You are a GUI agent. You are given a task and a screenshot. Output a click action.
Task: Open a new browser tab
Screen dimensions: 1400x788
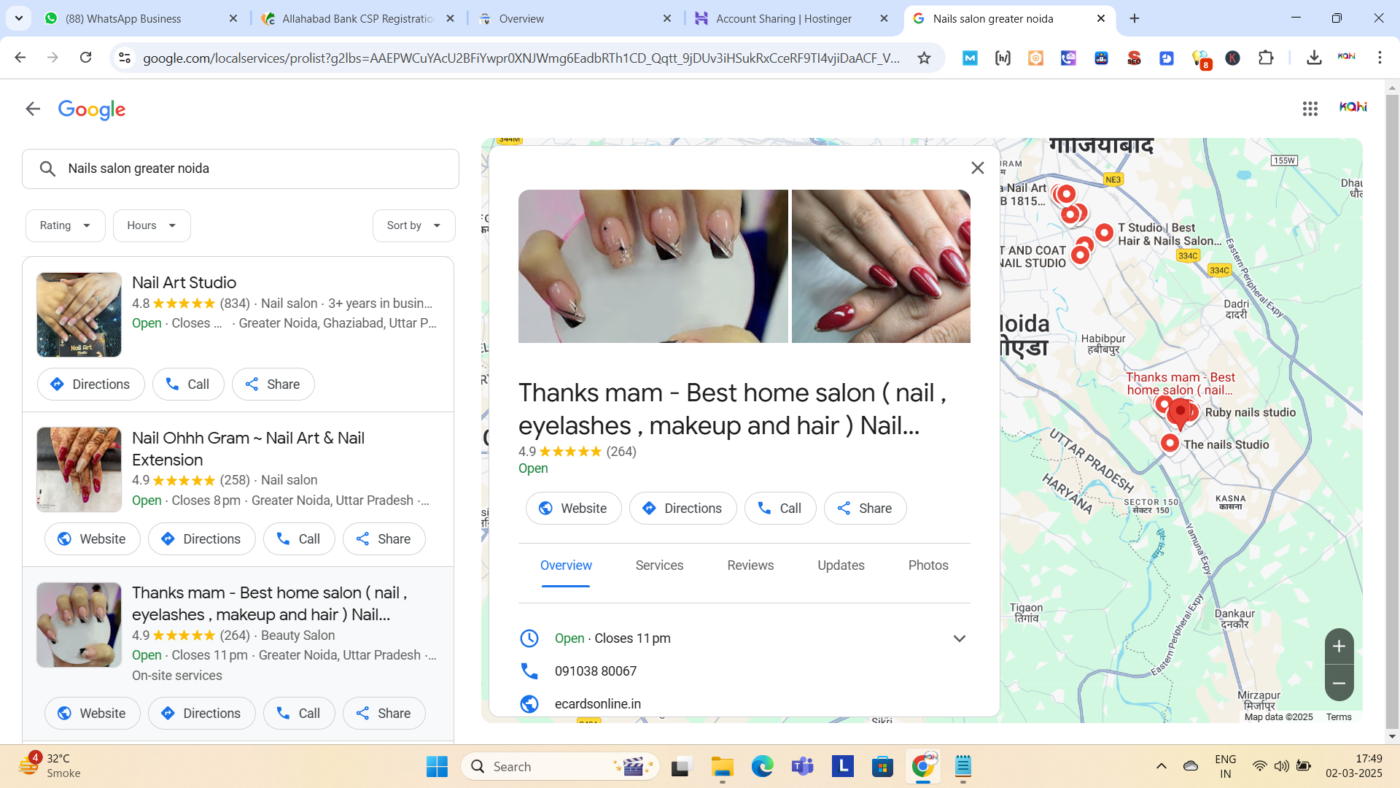pyautogui.click(x=1134, y=18)
